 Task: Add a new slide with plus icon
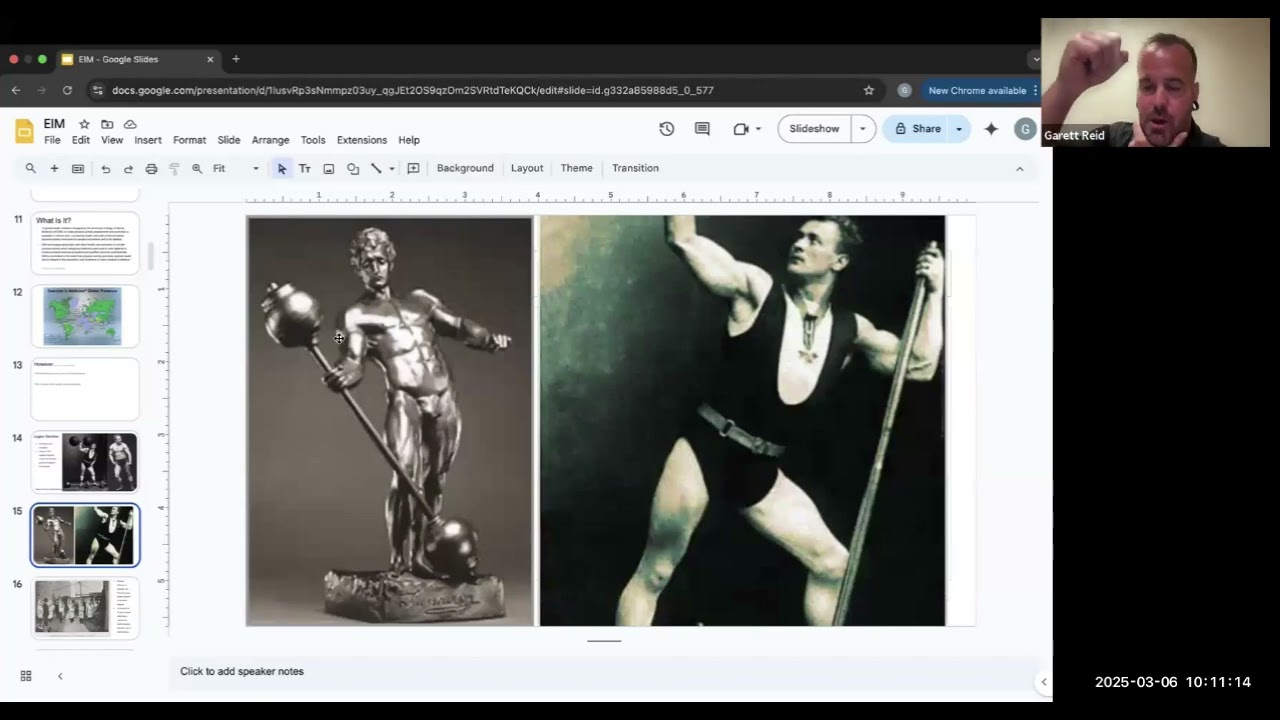pos(54,168)
